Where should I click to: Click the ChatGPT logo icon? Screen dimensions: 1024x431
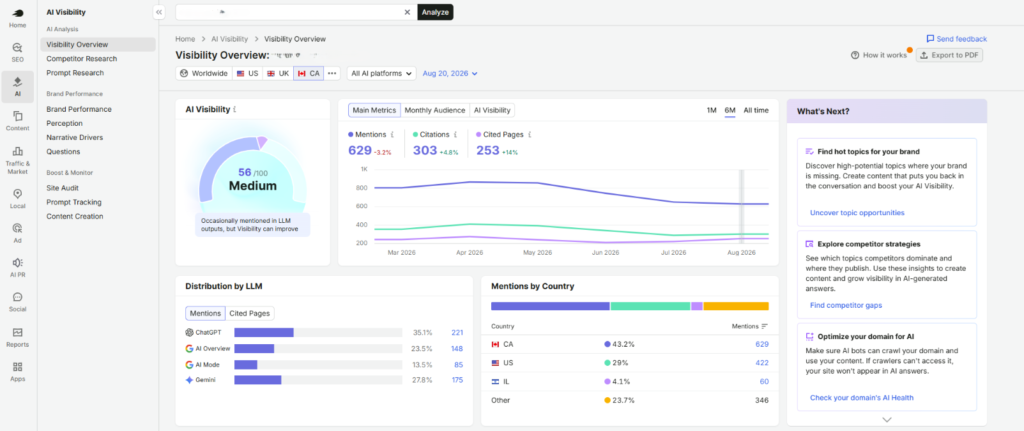pos(189,332)
